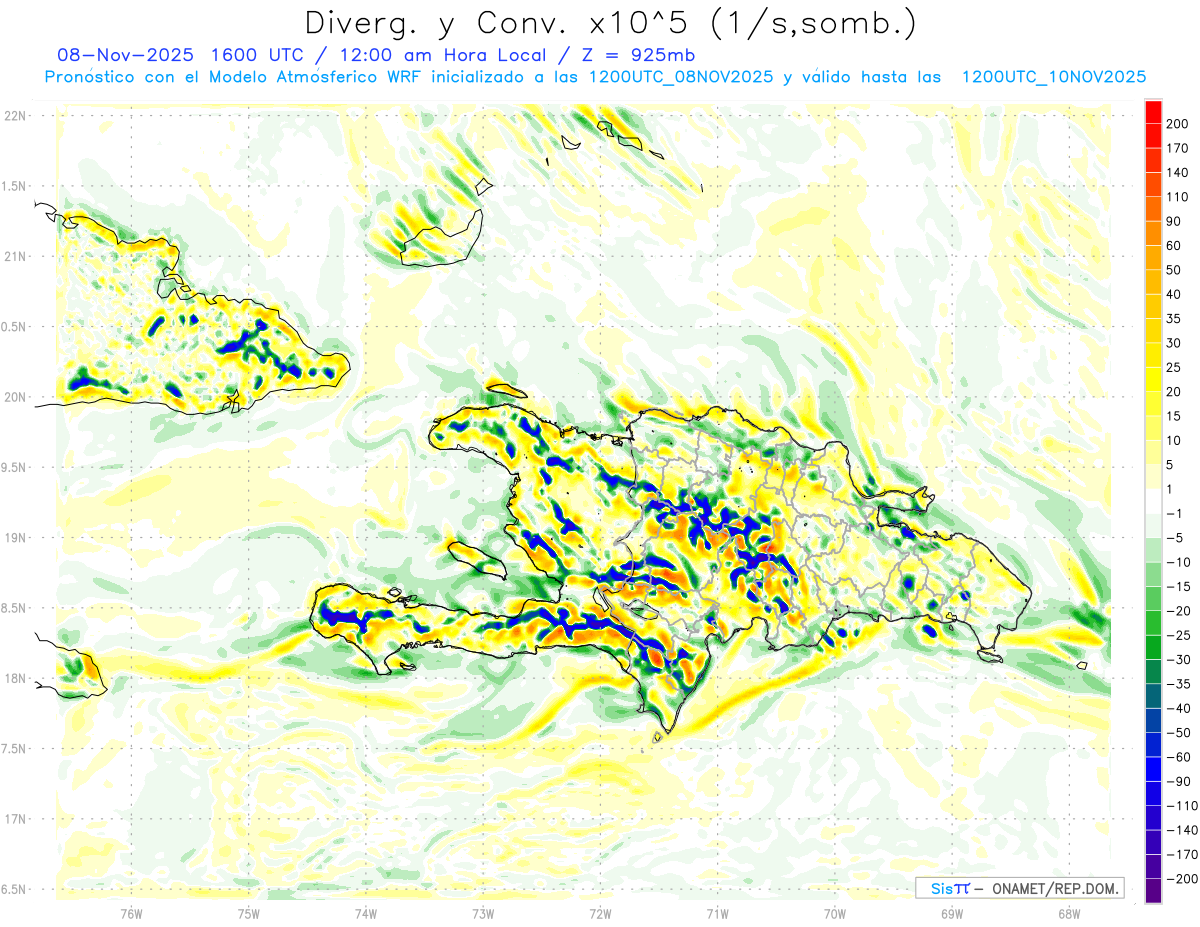Click the '70W' longitude label
The image size is (1200, 927).
[834, 914]
